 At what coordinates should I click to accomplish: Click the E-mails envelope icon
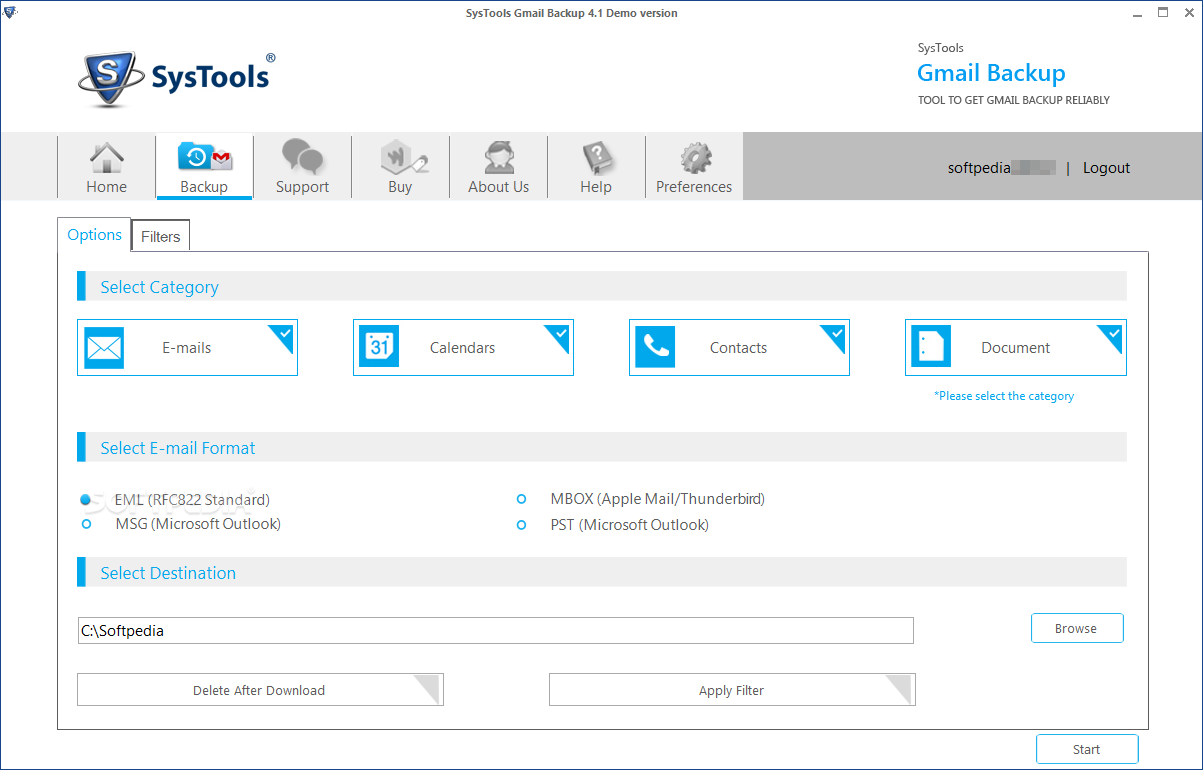tap(104, 348)
